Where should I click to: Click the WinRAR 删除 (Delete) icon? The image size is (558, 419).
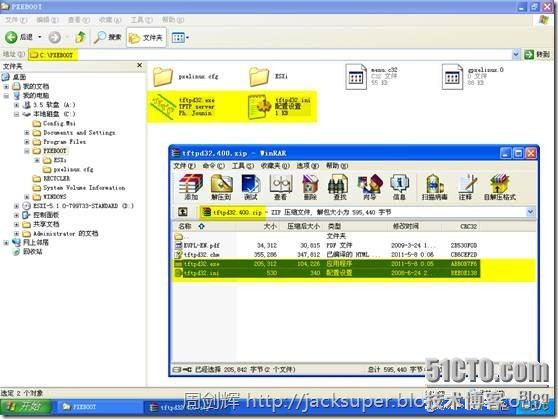pos(310,187)
